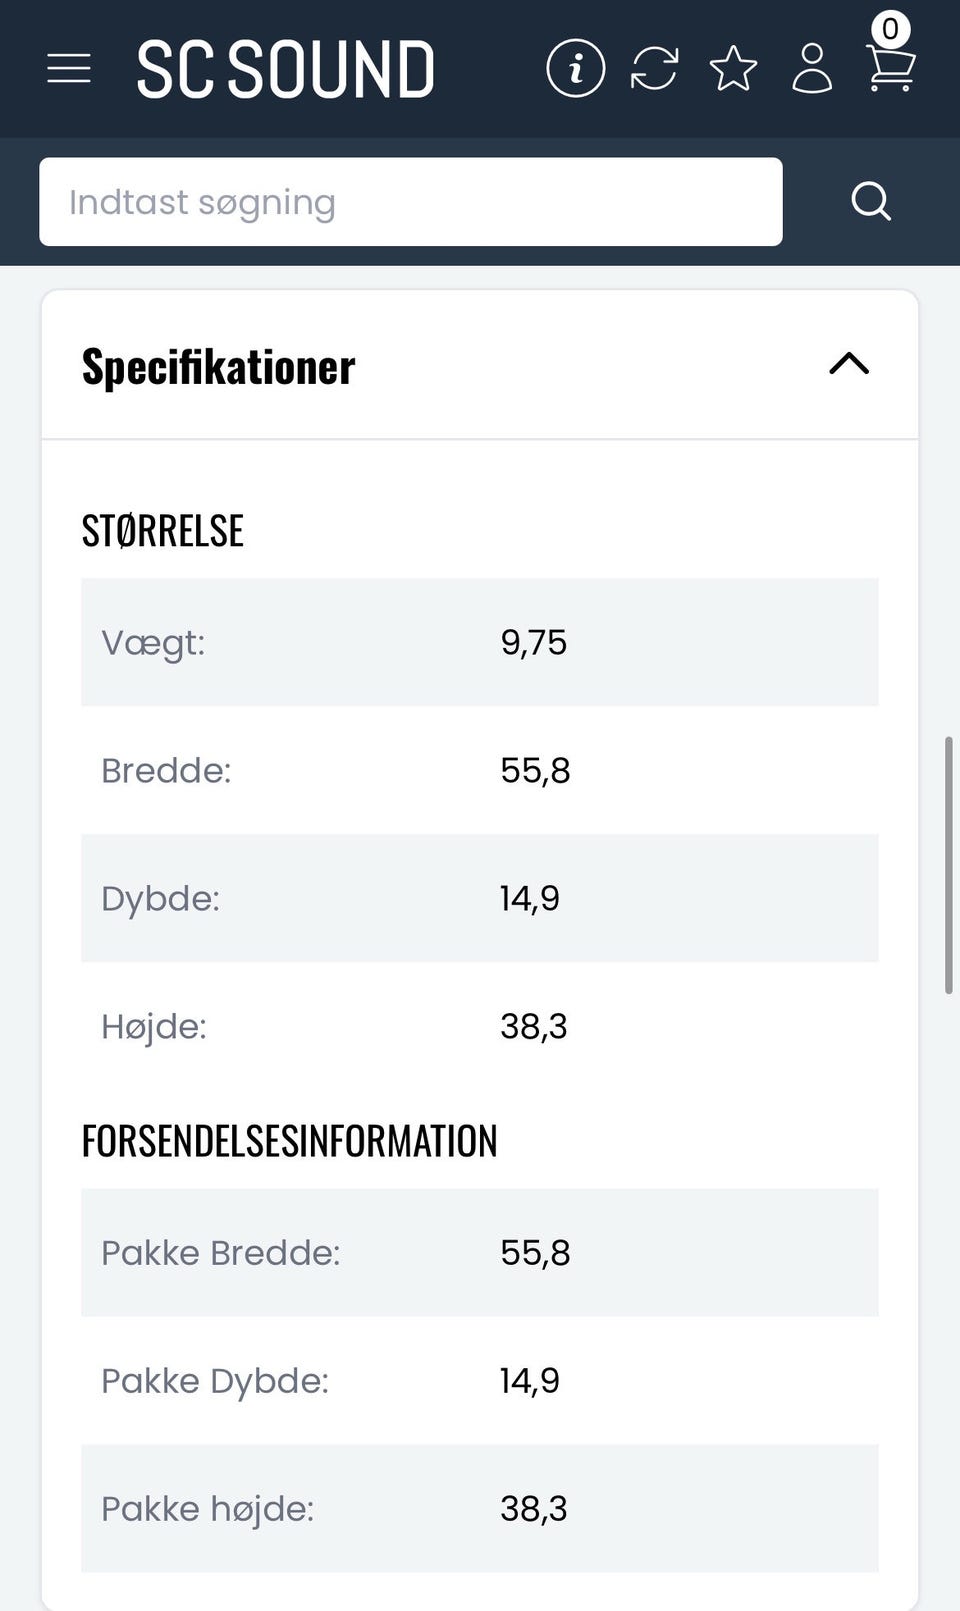Open the user account icon
Viewport: 960px width, 1611px height.
point(812,69)
